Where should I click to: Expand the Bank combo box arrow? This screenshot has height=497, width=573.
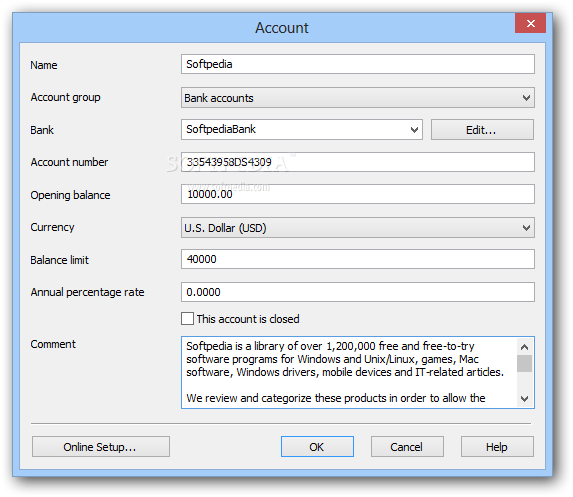[414, 130]
